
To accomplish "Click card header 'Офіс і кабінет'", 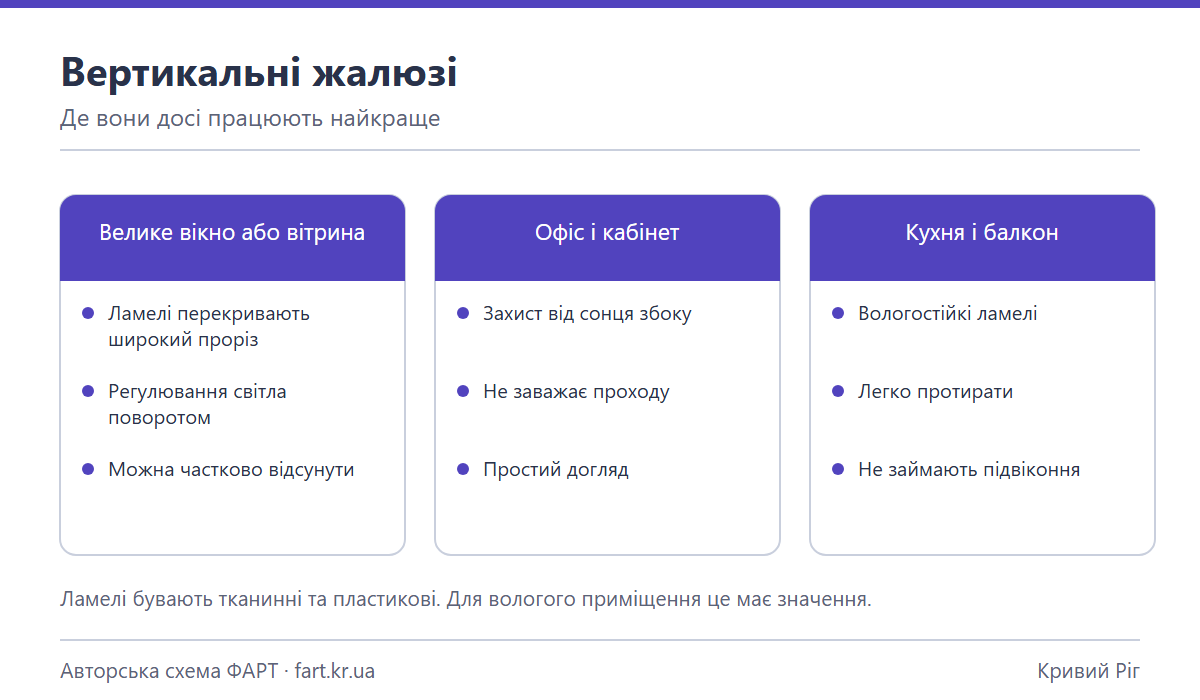I will coord(607,237).
